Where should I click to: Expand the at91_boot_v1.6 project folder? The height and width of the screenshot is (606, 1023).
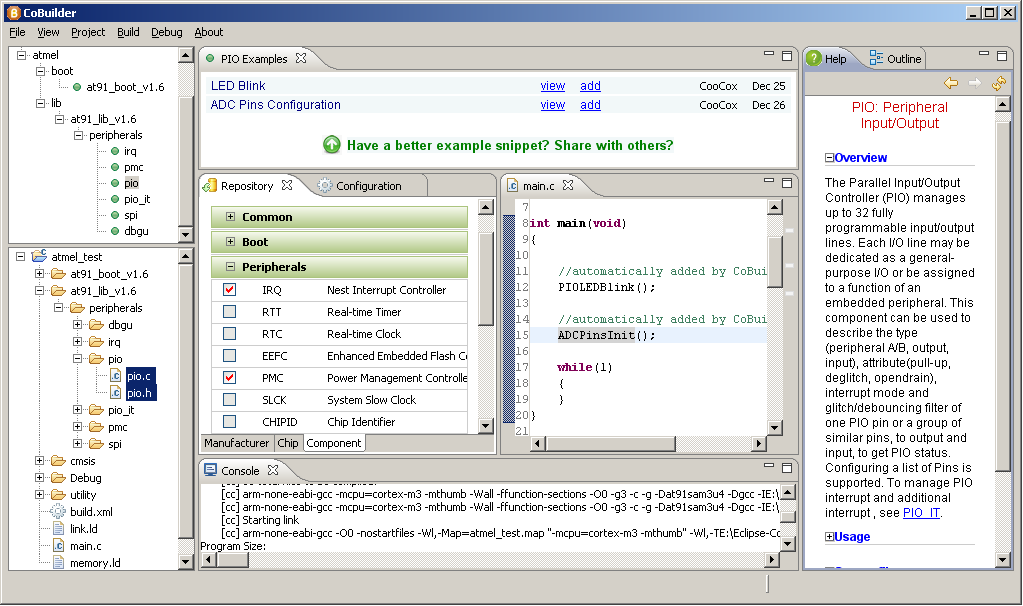(39, 273)
